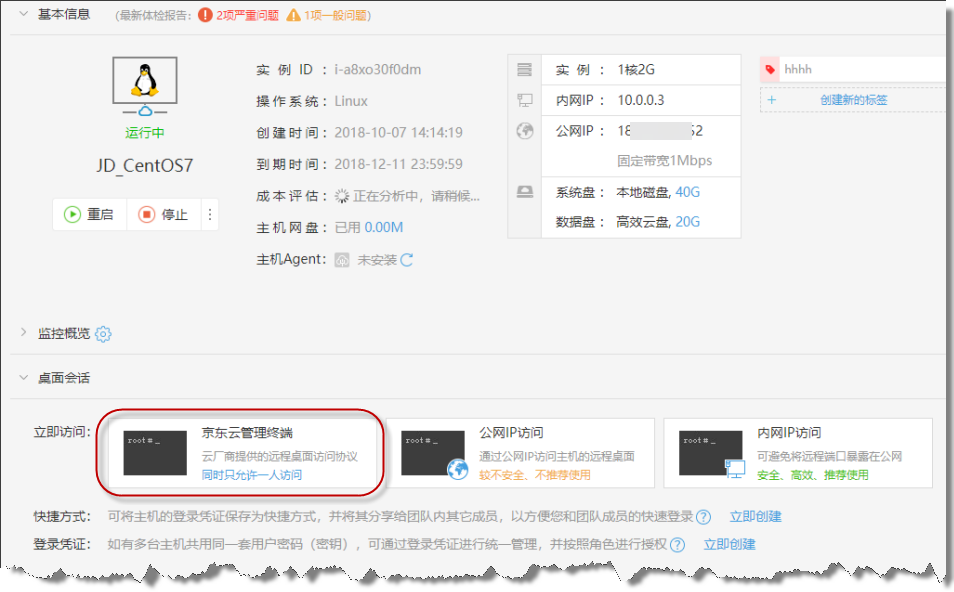
Task: Expand the 监控概览 section chevron
Action: point(24,332)
